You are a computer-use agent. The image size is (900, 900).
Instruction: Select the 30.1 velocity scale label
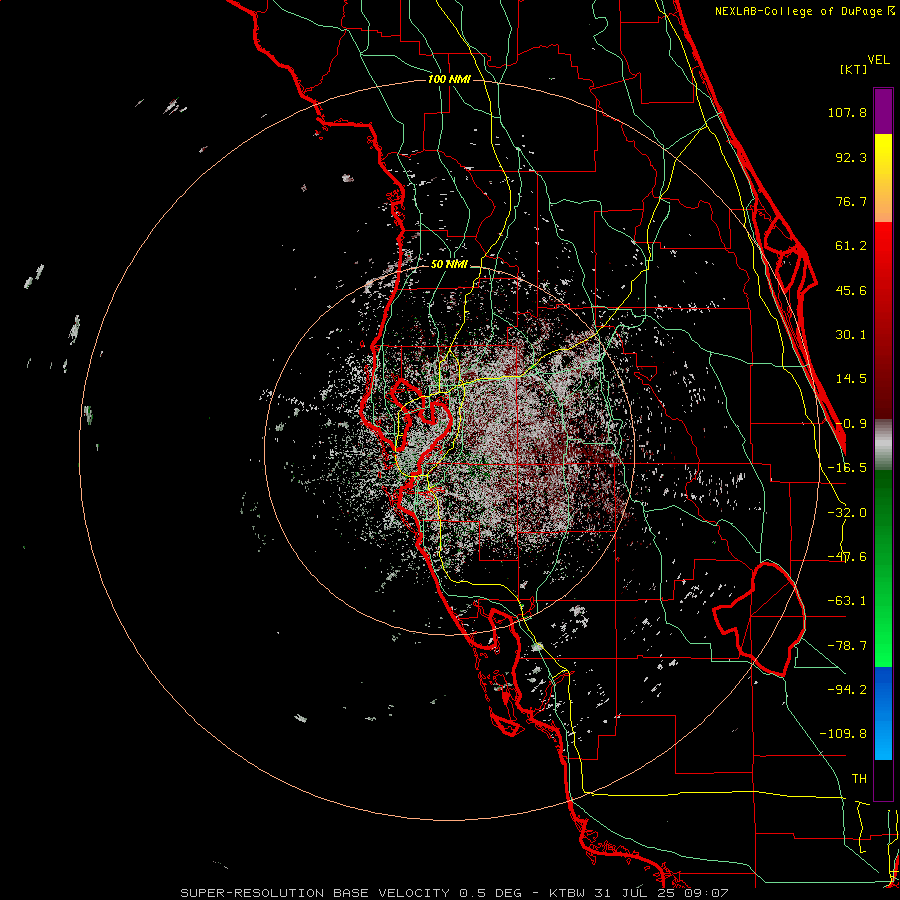[851, 335]
